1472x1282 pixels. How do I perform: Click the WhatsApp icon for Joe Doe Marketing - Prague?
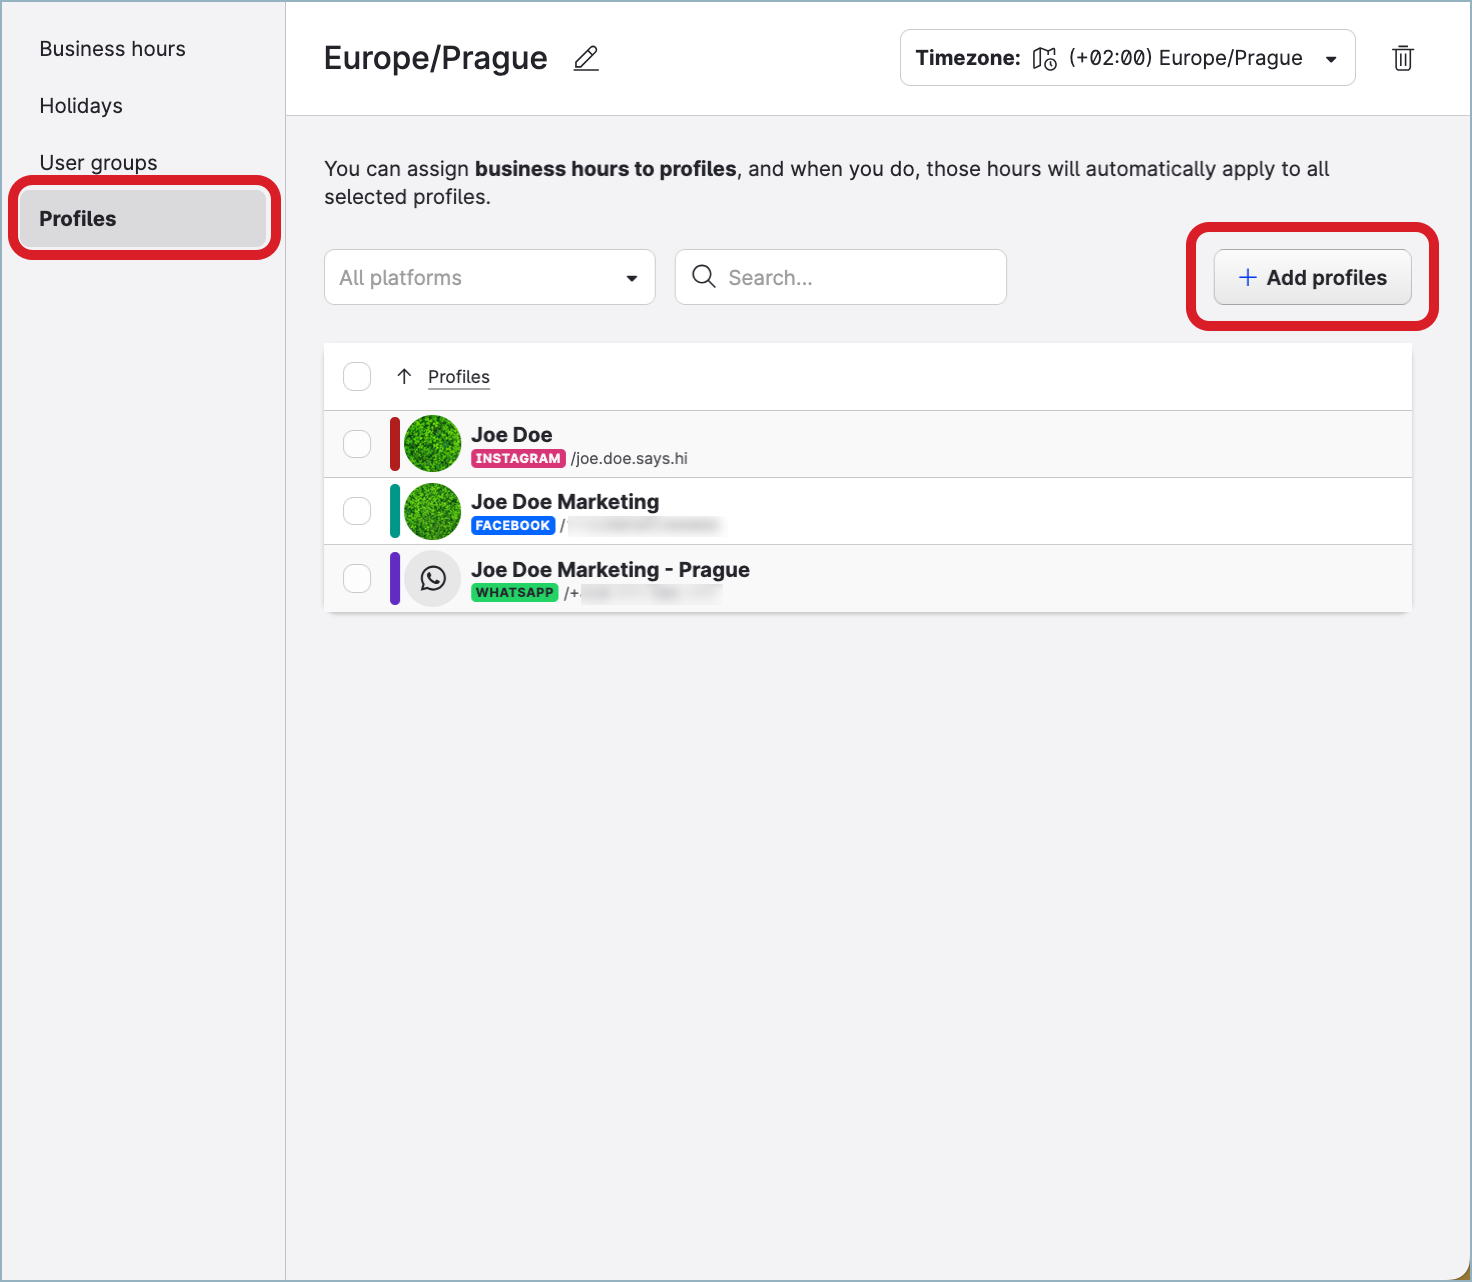433,578
